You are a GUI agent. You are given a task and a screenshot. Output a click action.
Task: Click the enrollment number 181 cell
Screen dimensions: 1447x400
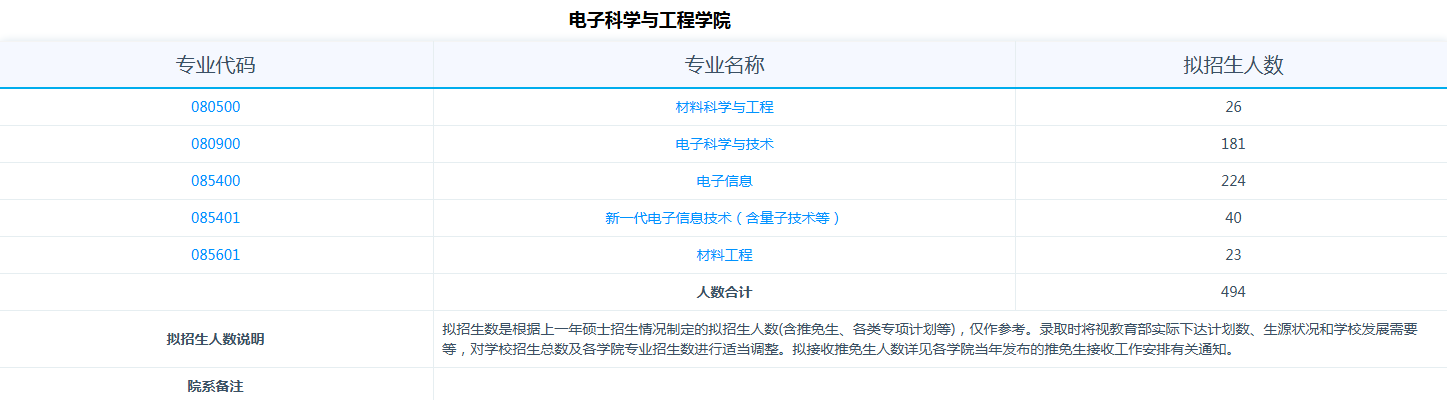tap(1233, 144)
